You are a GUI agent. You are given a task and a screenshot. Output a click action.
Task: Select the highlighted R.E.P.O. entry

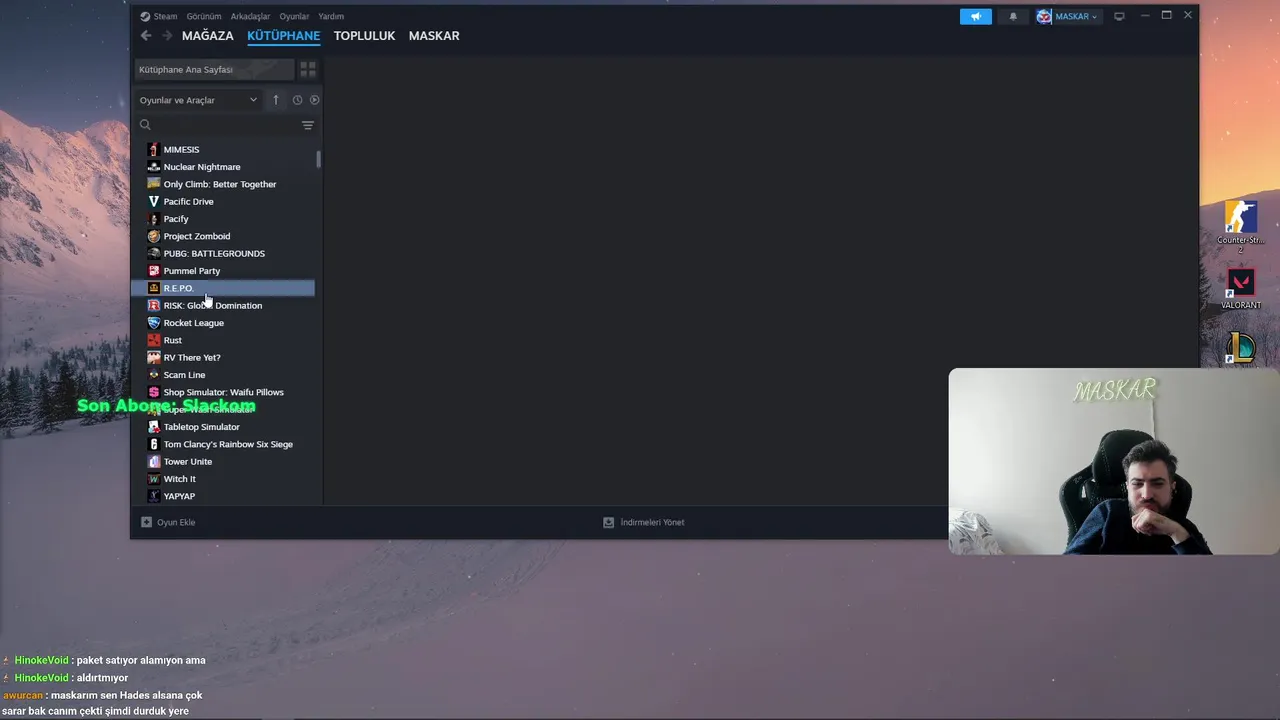[223, 288]
